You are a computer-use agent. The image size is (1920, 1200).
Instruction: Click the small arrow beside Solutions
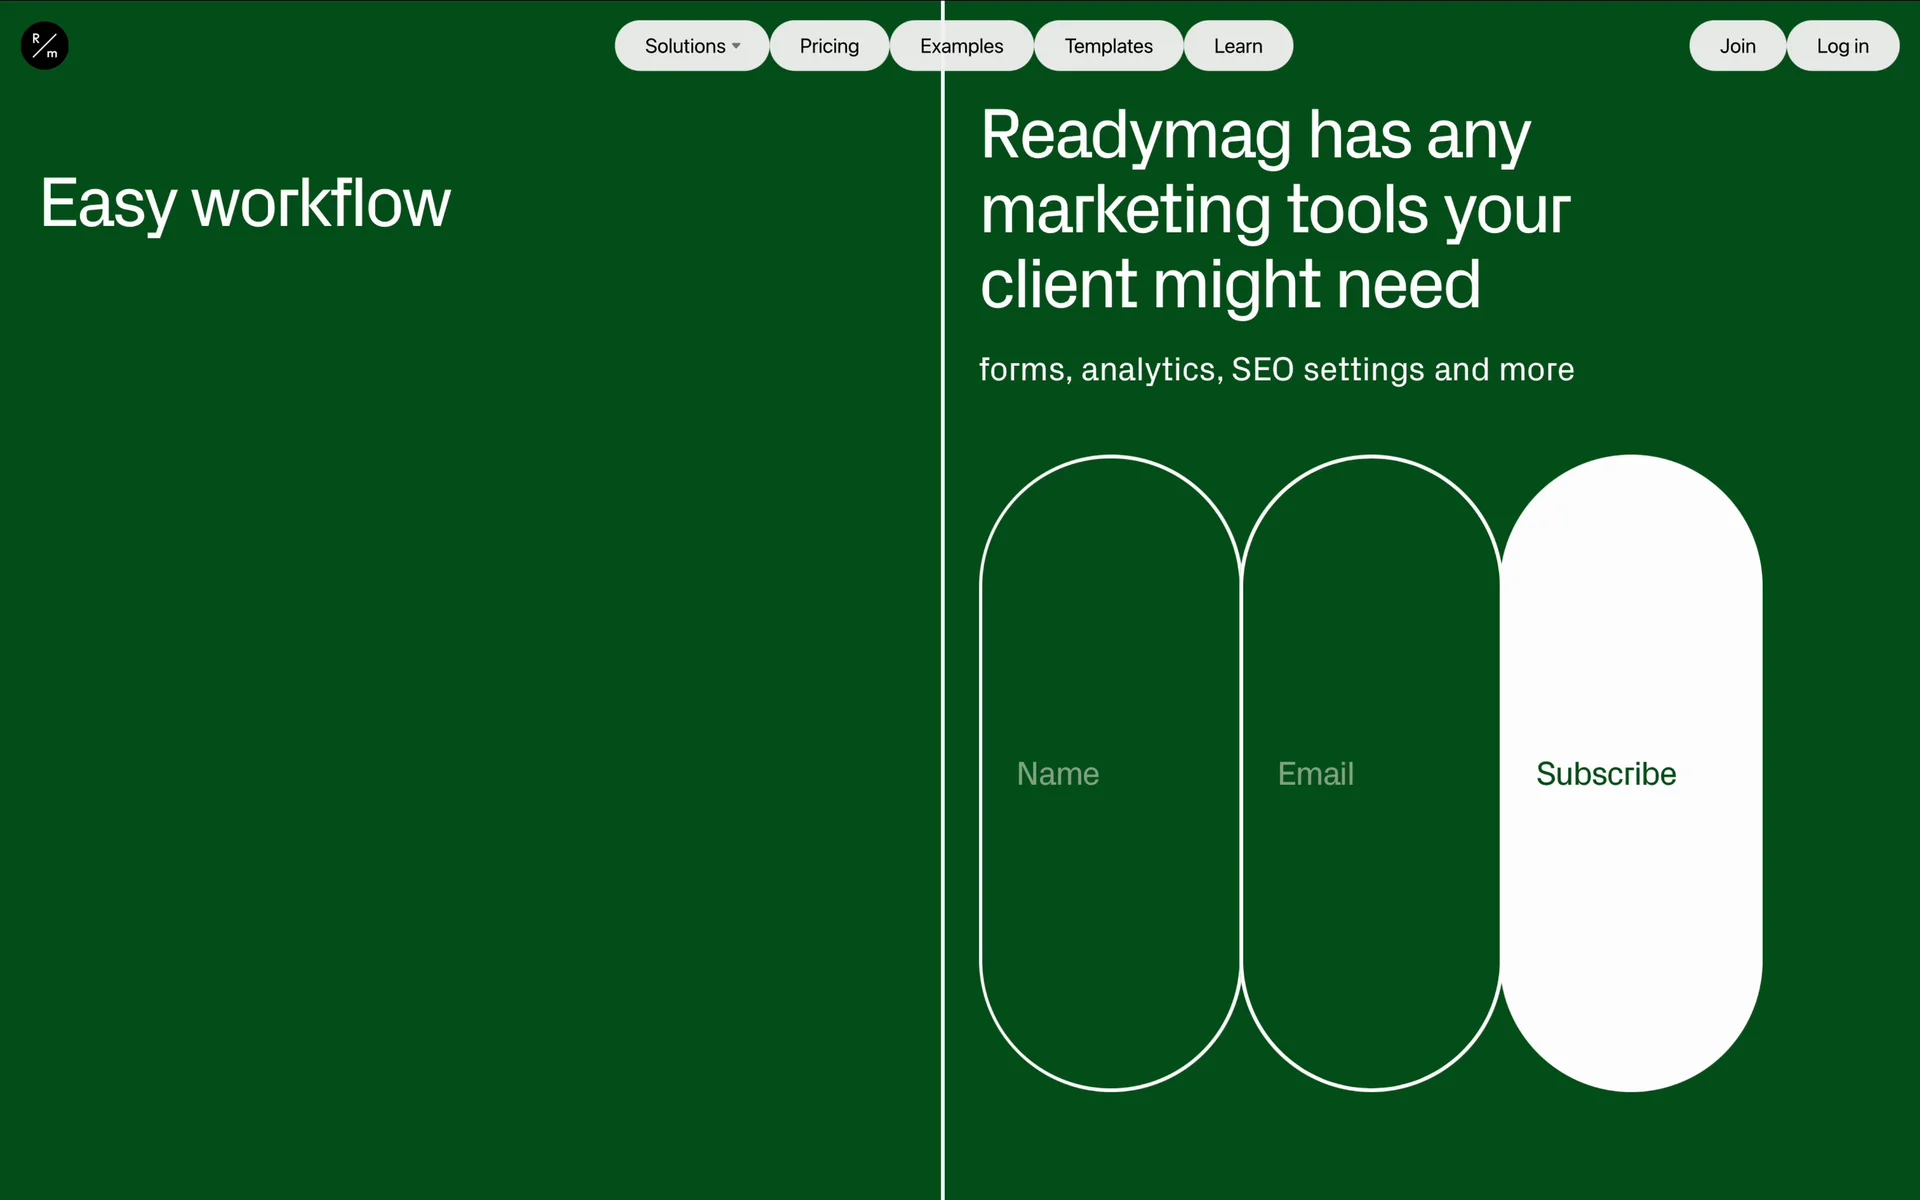click(737, 46)
